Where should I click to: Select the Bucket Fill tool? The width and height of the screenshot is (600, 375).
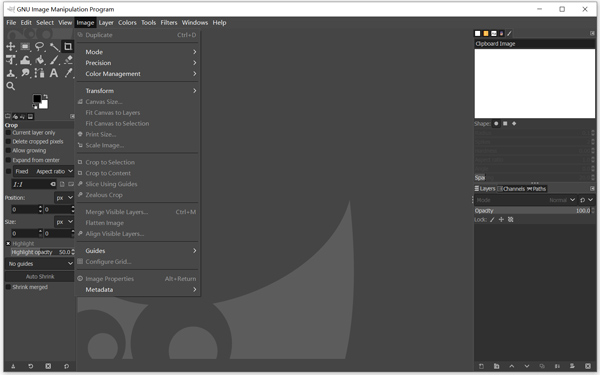pos(40,60)
